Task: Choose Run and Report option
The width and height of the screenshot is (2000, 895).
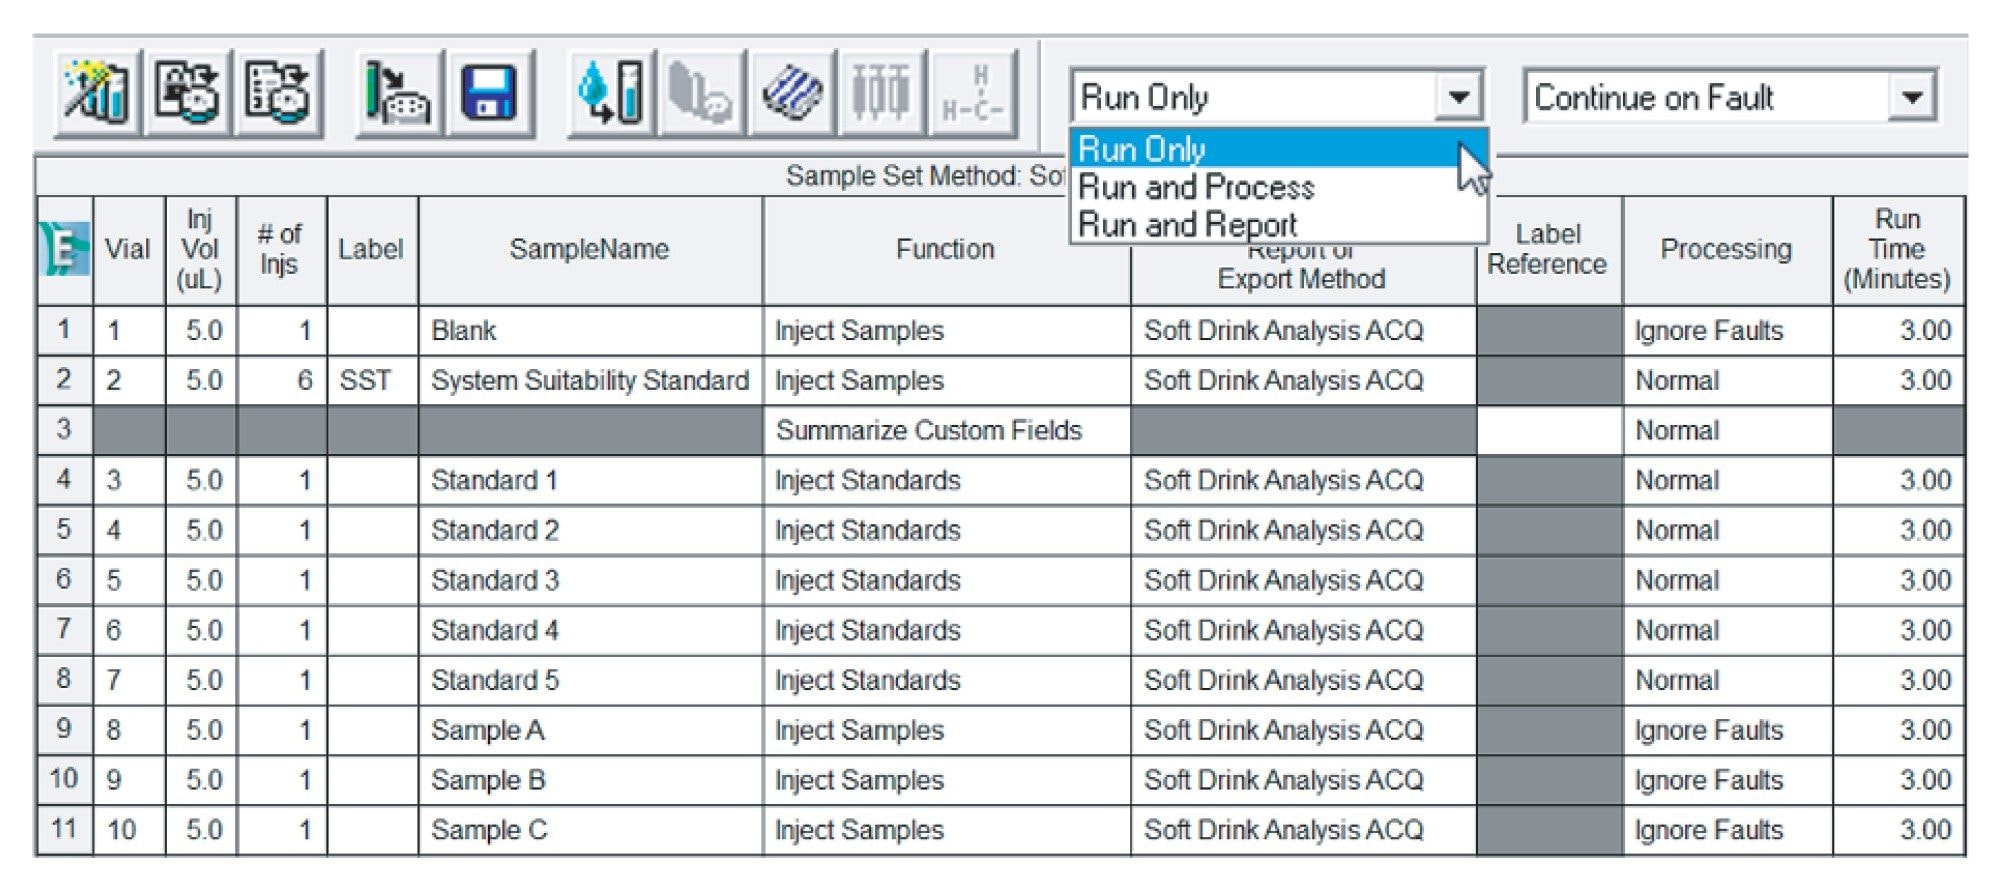Action: tap(1187, 225)
